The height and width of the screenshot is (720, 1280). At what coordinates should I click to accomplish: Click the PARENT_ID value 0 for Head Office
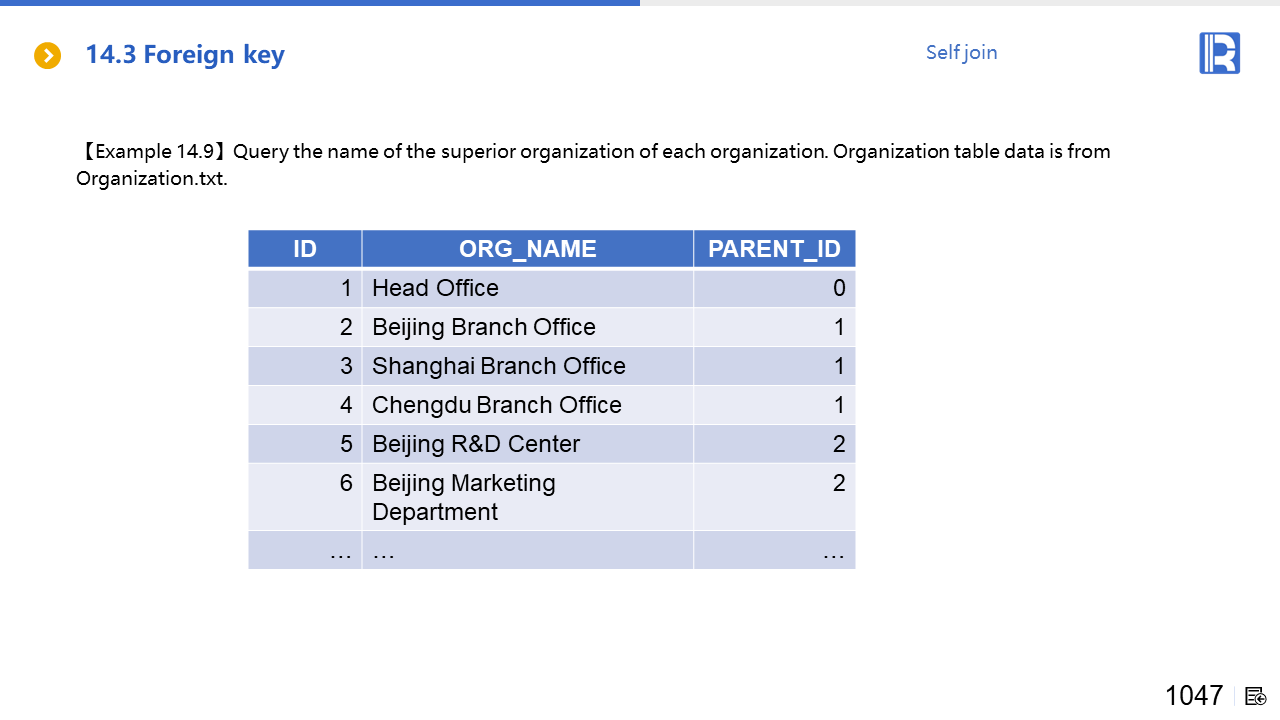pyautogui.click(x=838, y=288)
